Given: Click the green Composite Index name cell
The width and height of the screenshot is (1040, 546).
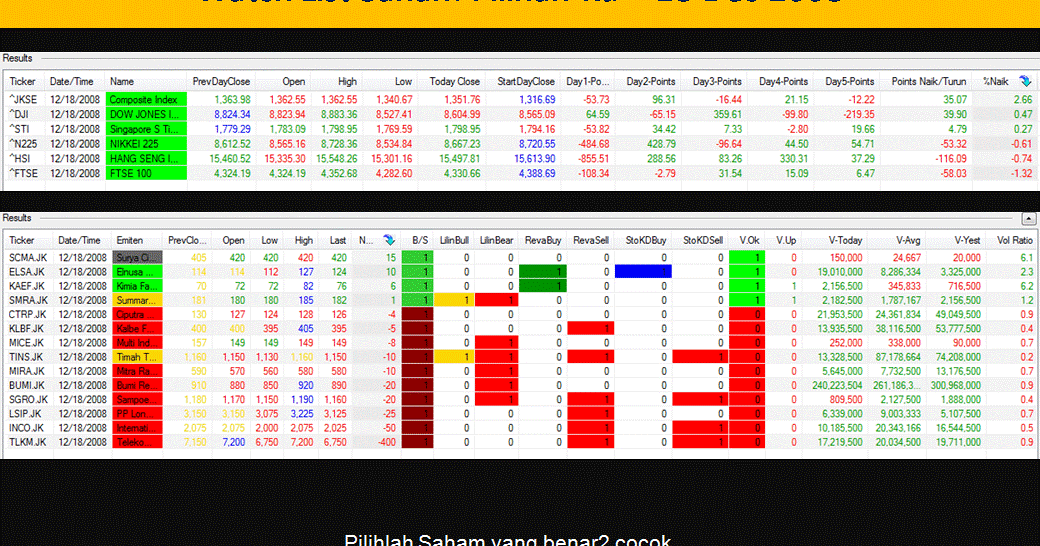Looking at the screenshot, I should (x=146, y=100).
